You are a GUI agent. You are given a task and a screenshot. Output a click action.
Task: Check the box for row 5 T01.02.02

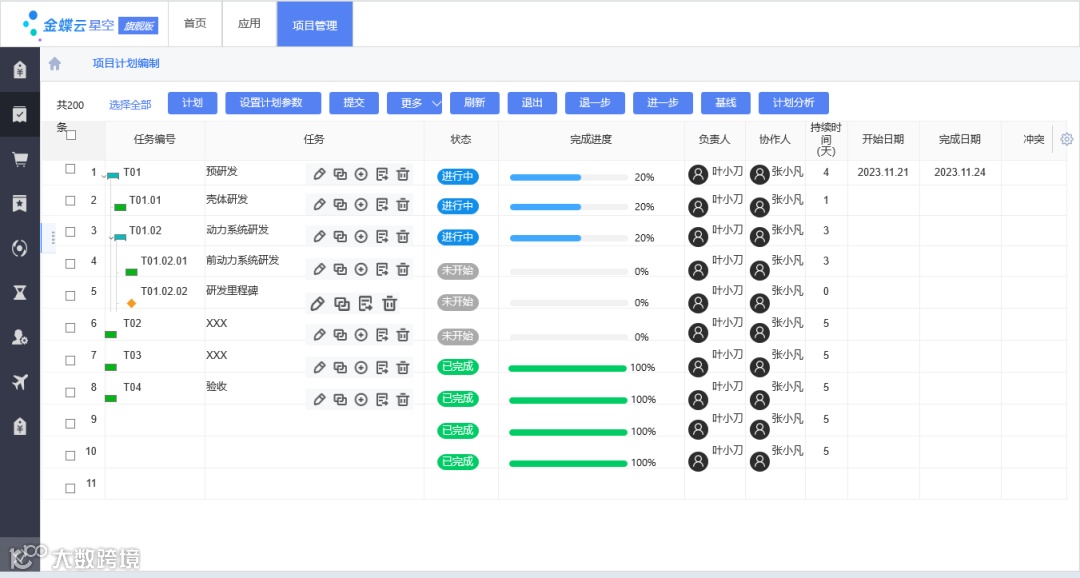tap(70, 296)
